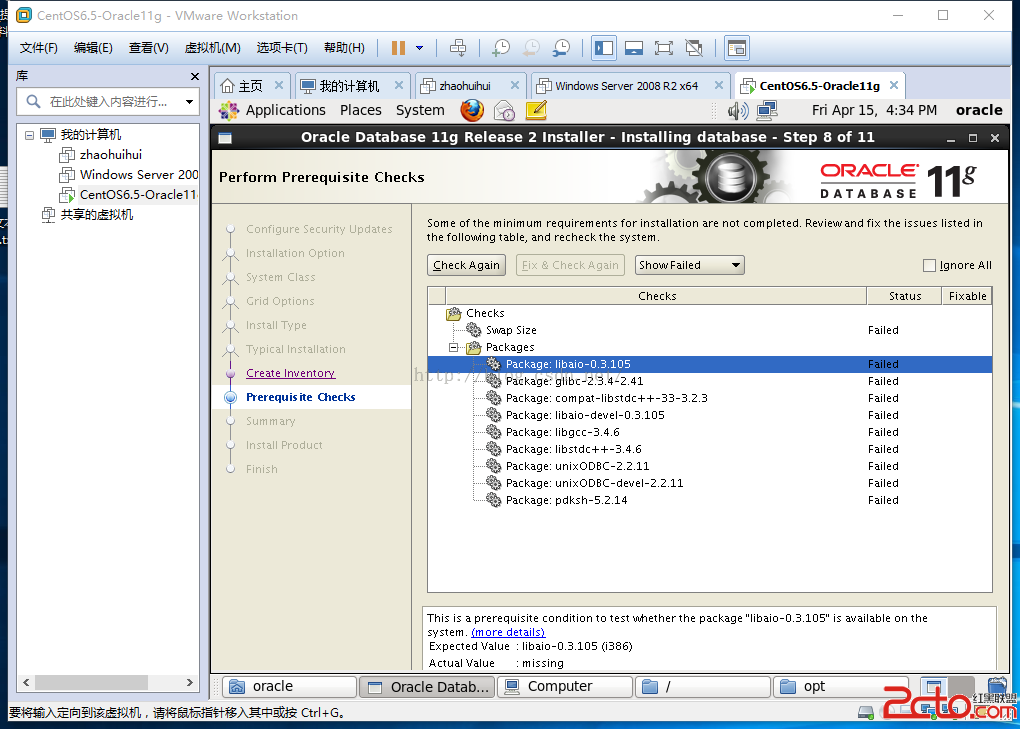Viewport: 1020px width, 729px height.
Task: Open power options dropdown next to pause
Action: coord(420,47)
